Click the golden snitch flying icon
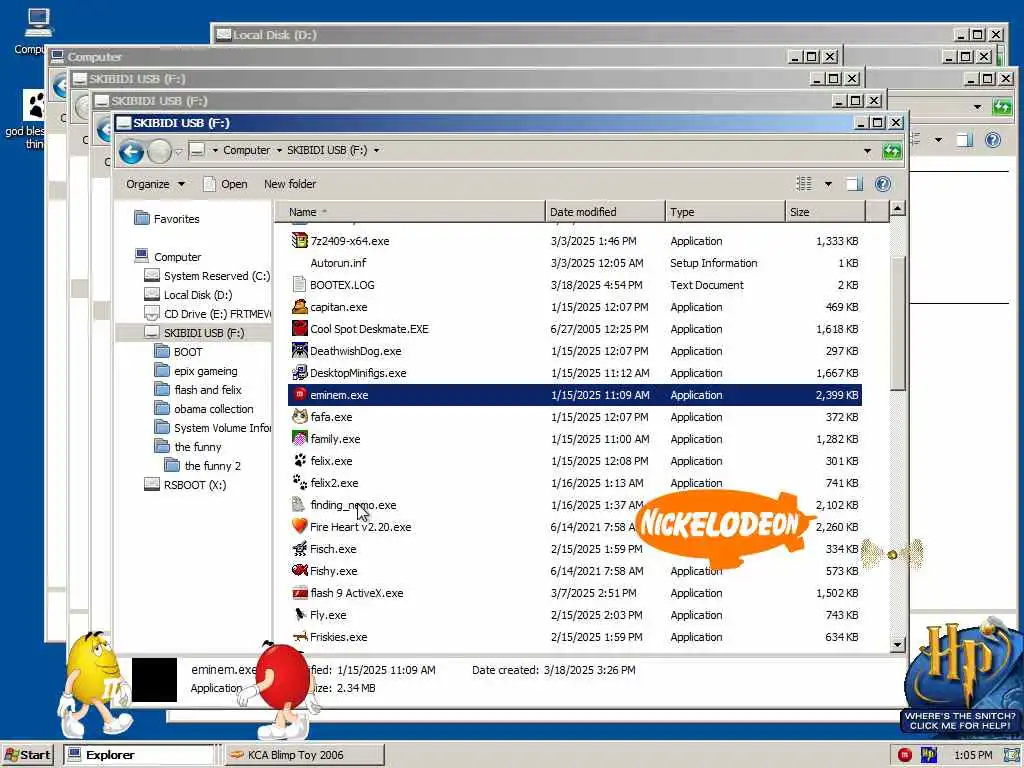 892,554
